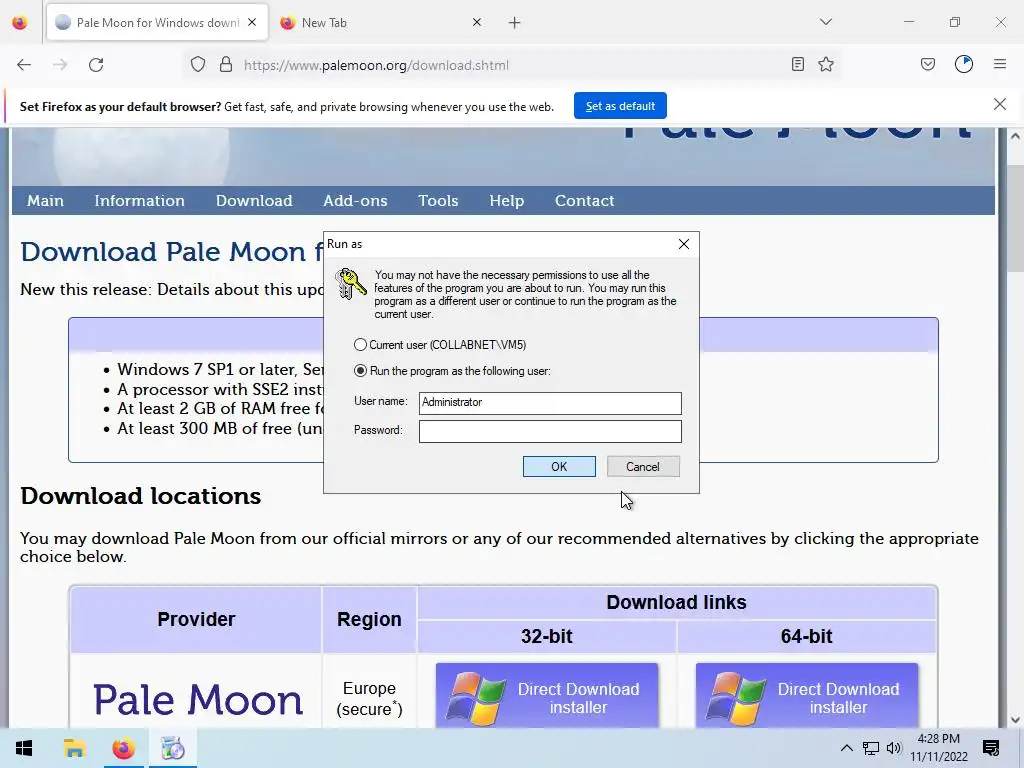This screenshot has width=1024, height=768.
Task: Open Windows Start menu
Action: [24, 748]
